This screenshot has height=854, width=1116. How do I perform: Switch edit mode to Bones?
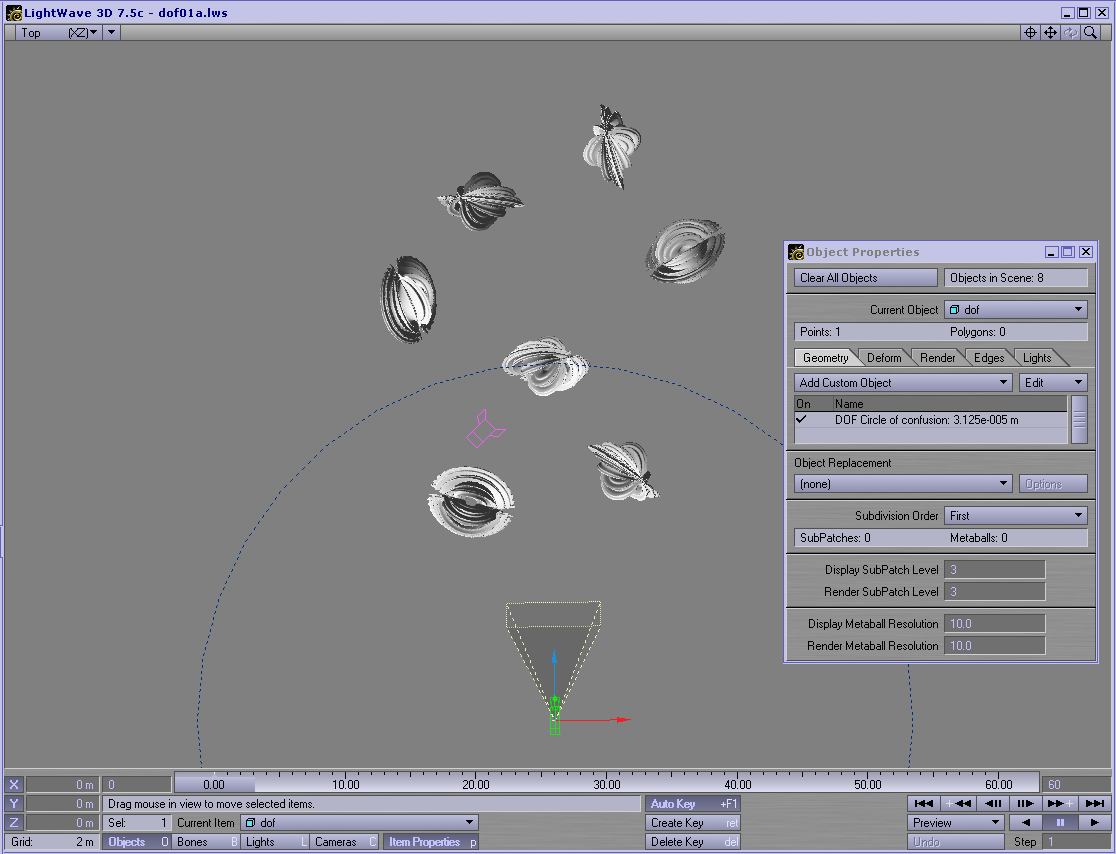click(x=206, y=842)
